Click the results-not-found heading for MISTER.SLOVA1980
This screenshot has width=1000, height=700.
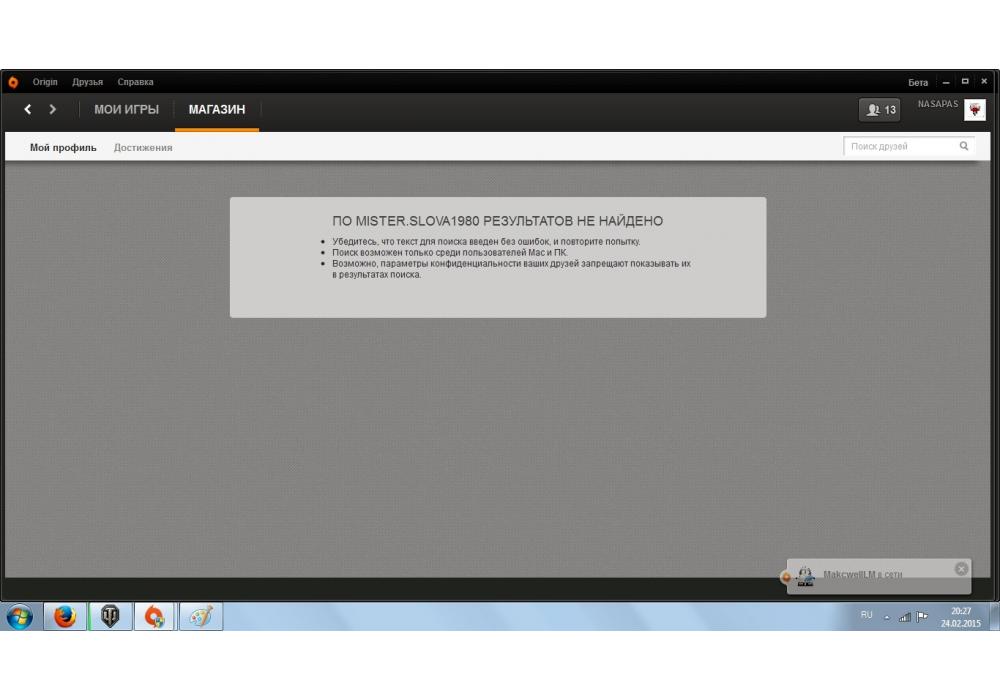[497, 221]
